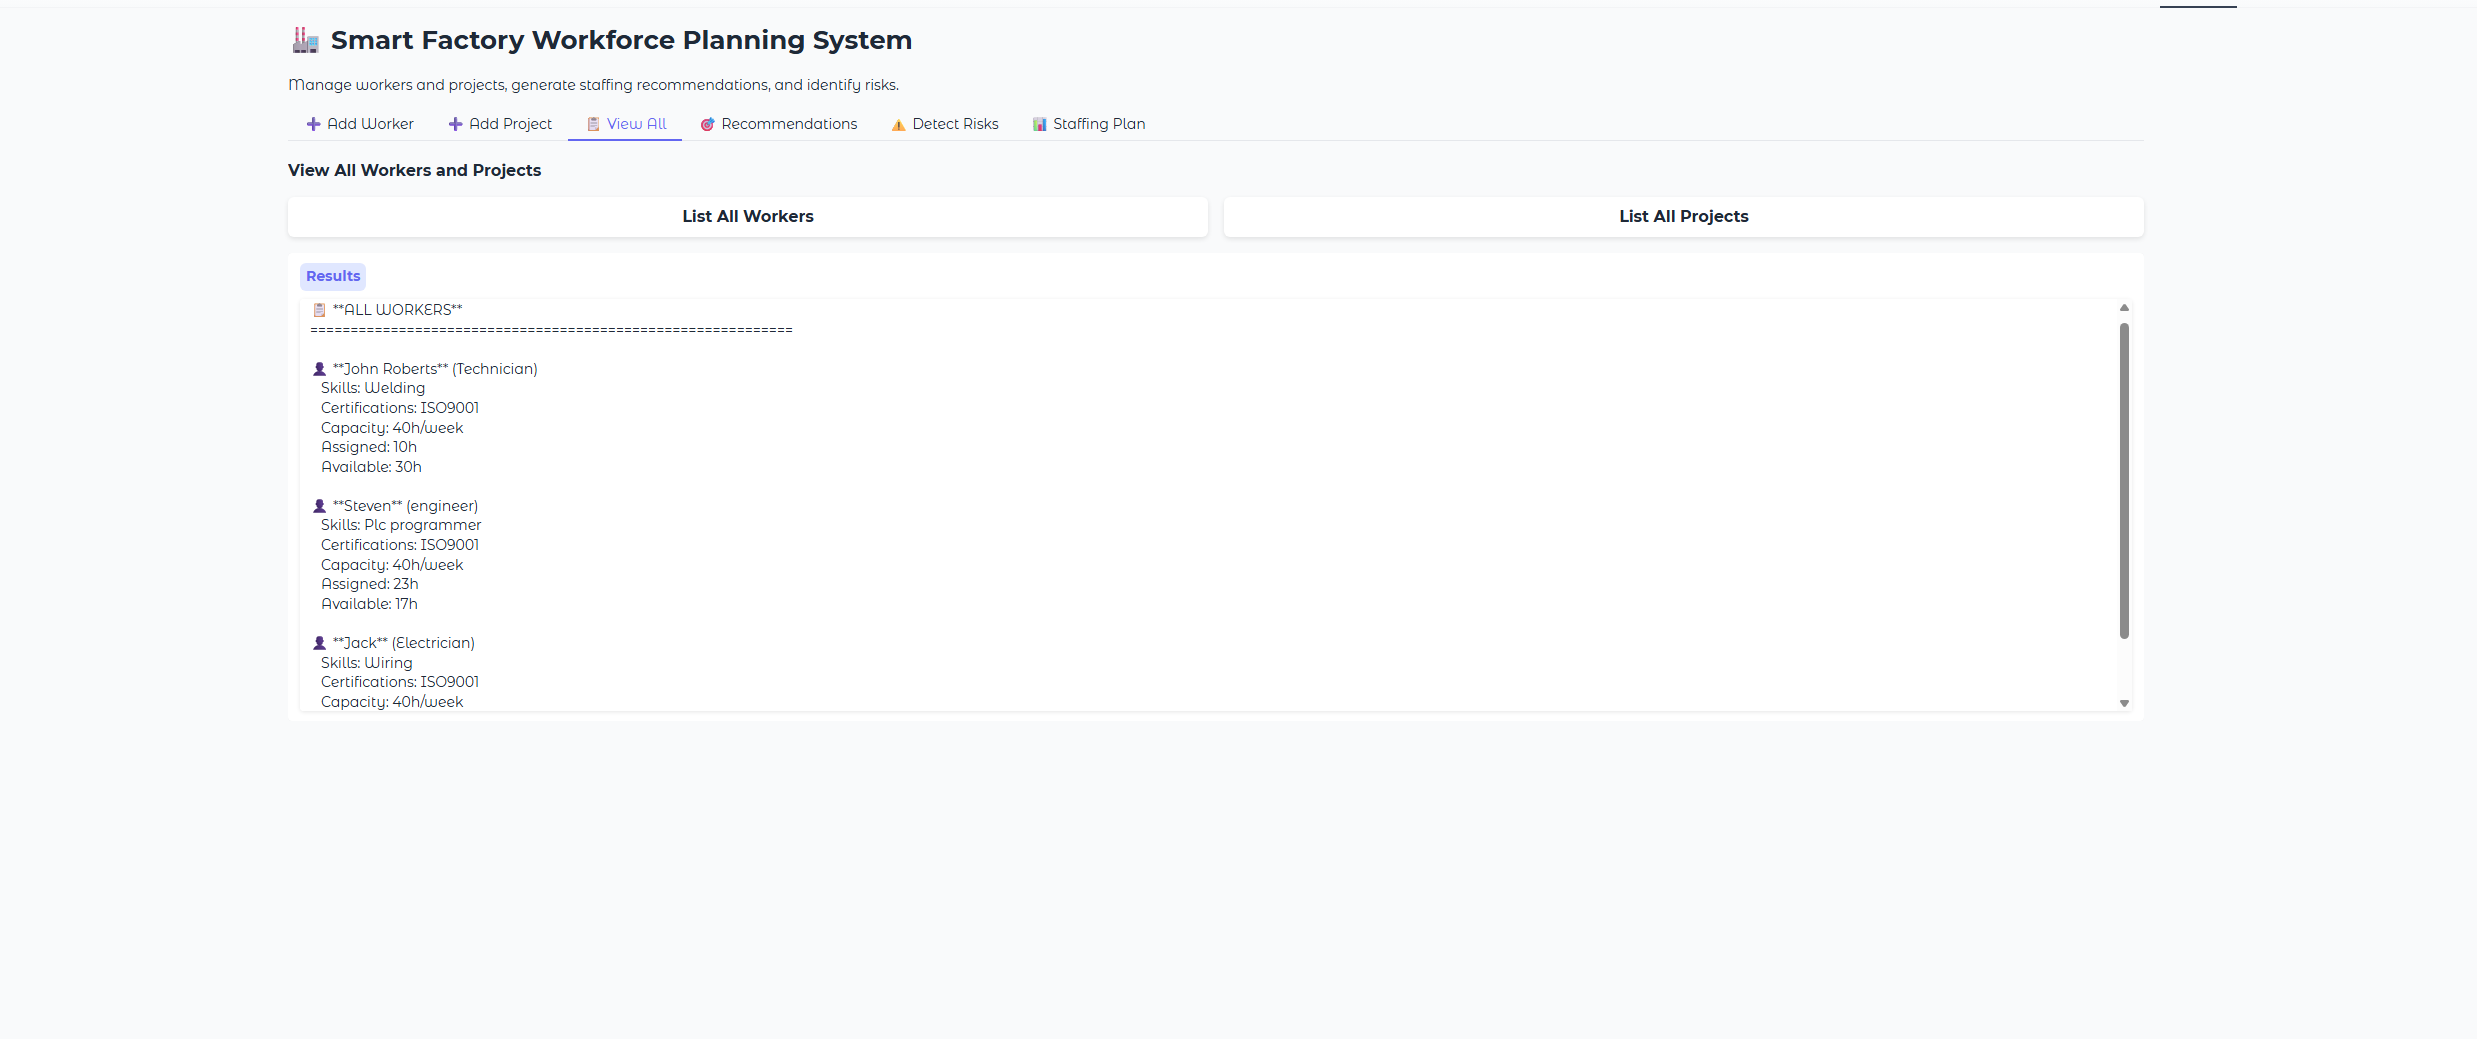
Task: Click the target icon on Recommendations
Action: point(707,124)
